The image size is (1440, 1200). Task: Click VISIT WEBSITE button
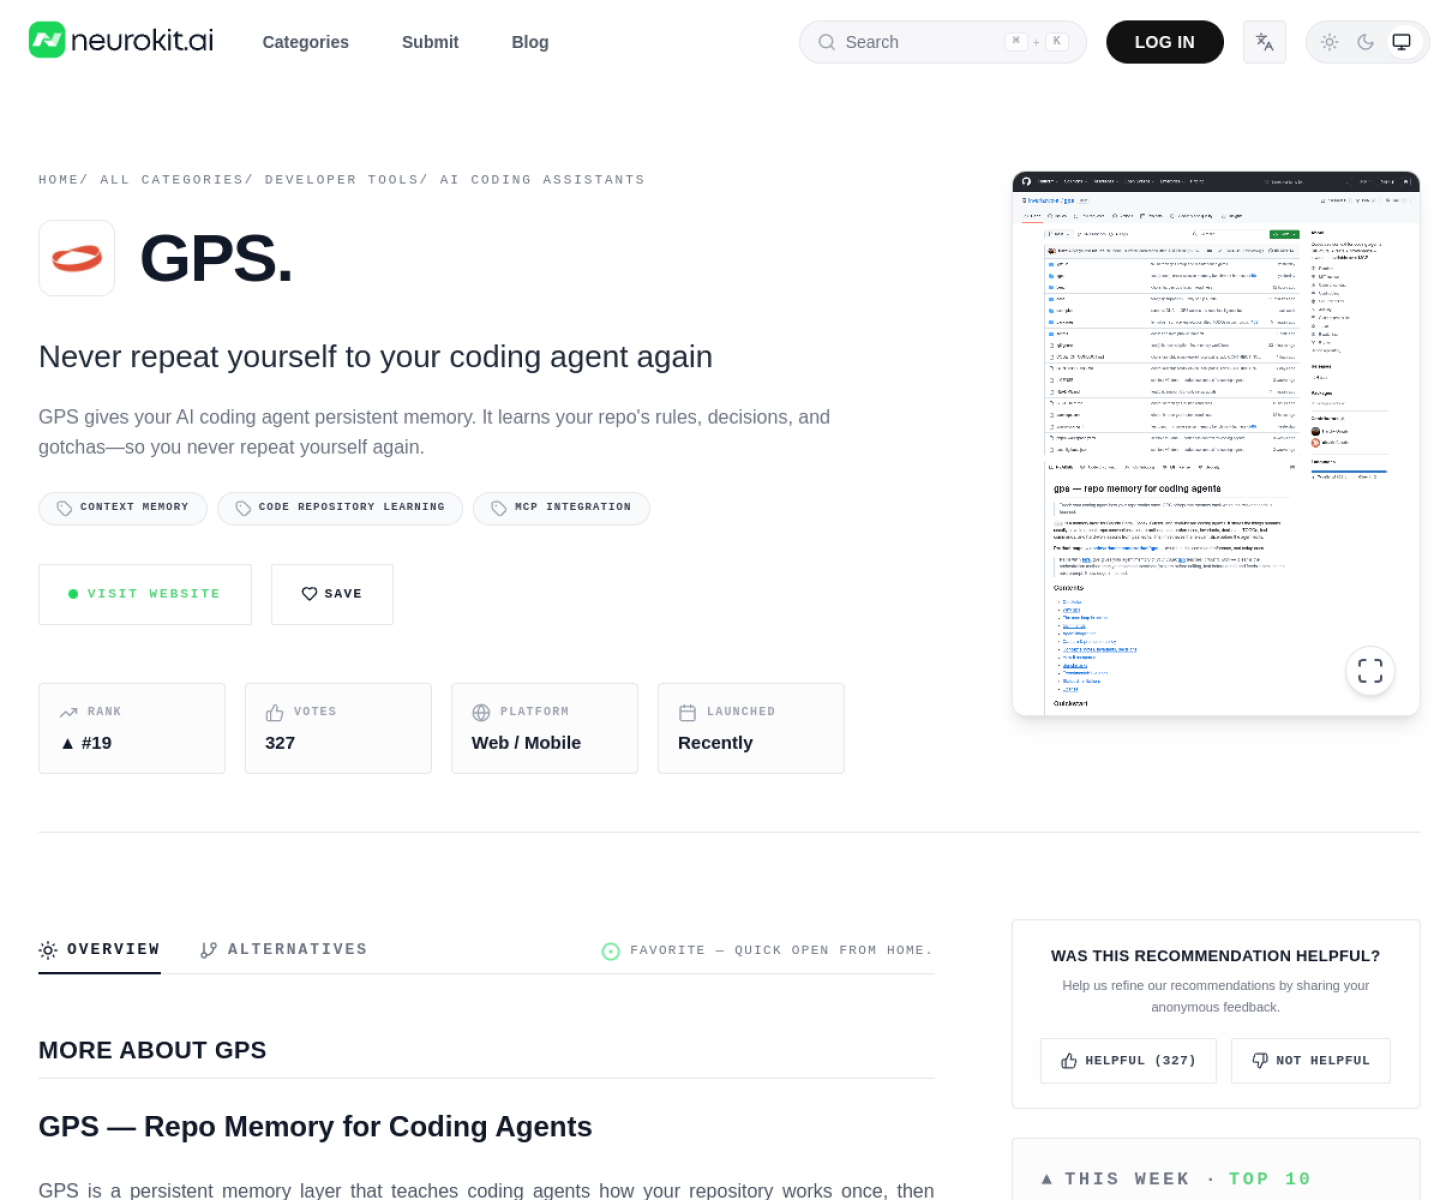(145, 594)
